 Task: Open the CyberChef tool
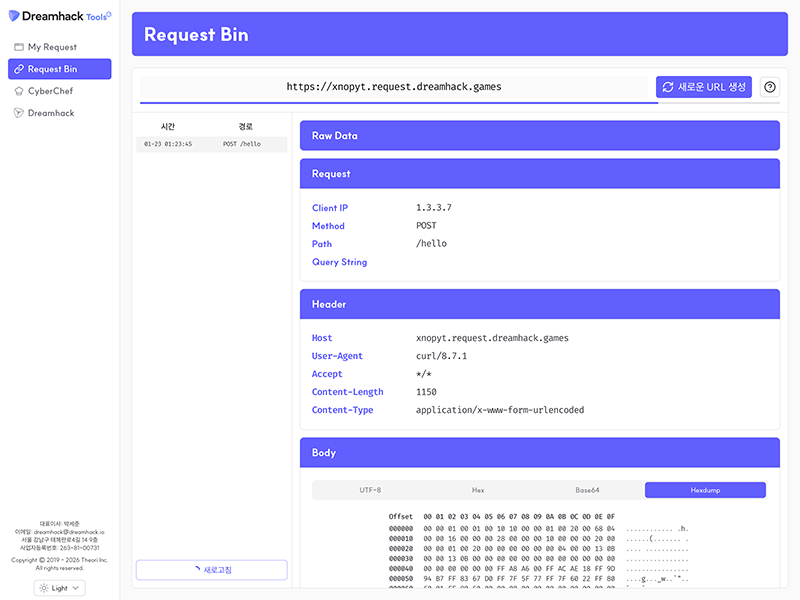60,91
